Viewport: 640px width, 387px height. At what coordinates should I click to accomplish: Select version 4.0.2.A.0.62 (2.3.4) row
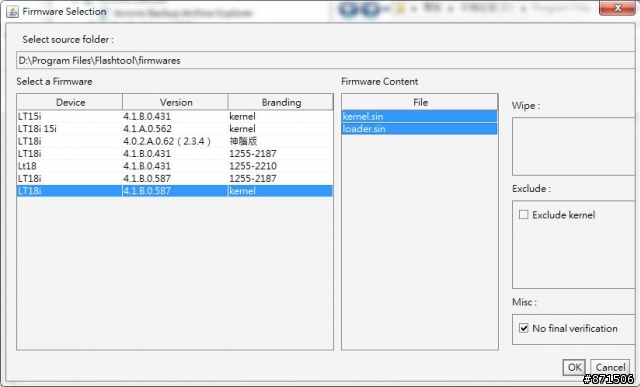[175, 141]
